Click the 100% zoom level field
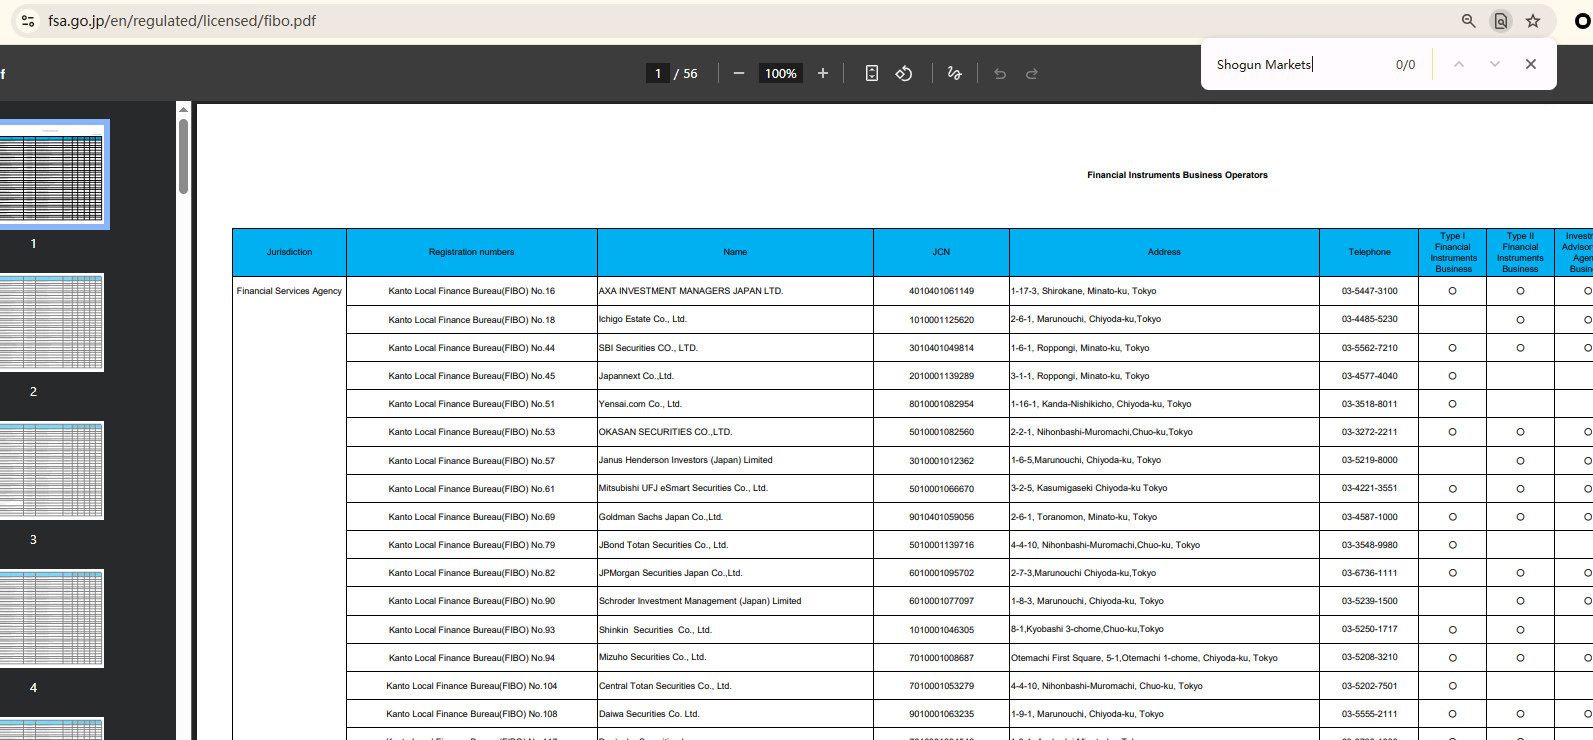Viewport: 1593px width, 740px height. tap(780, 73)
